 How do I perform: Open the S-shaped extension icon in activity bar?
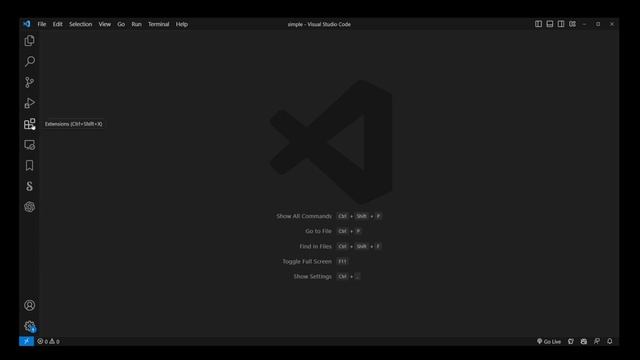point(29,186)
